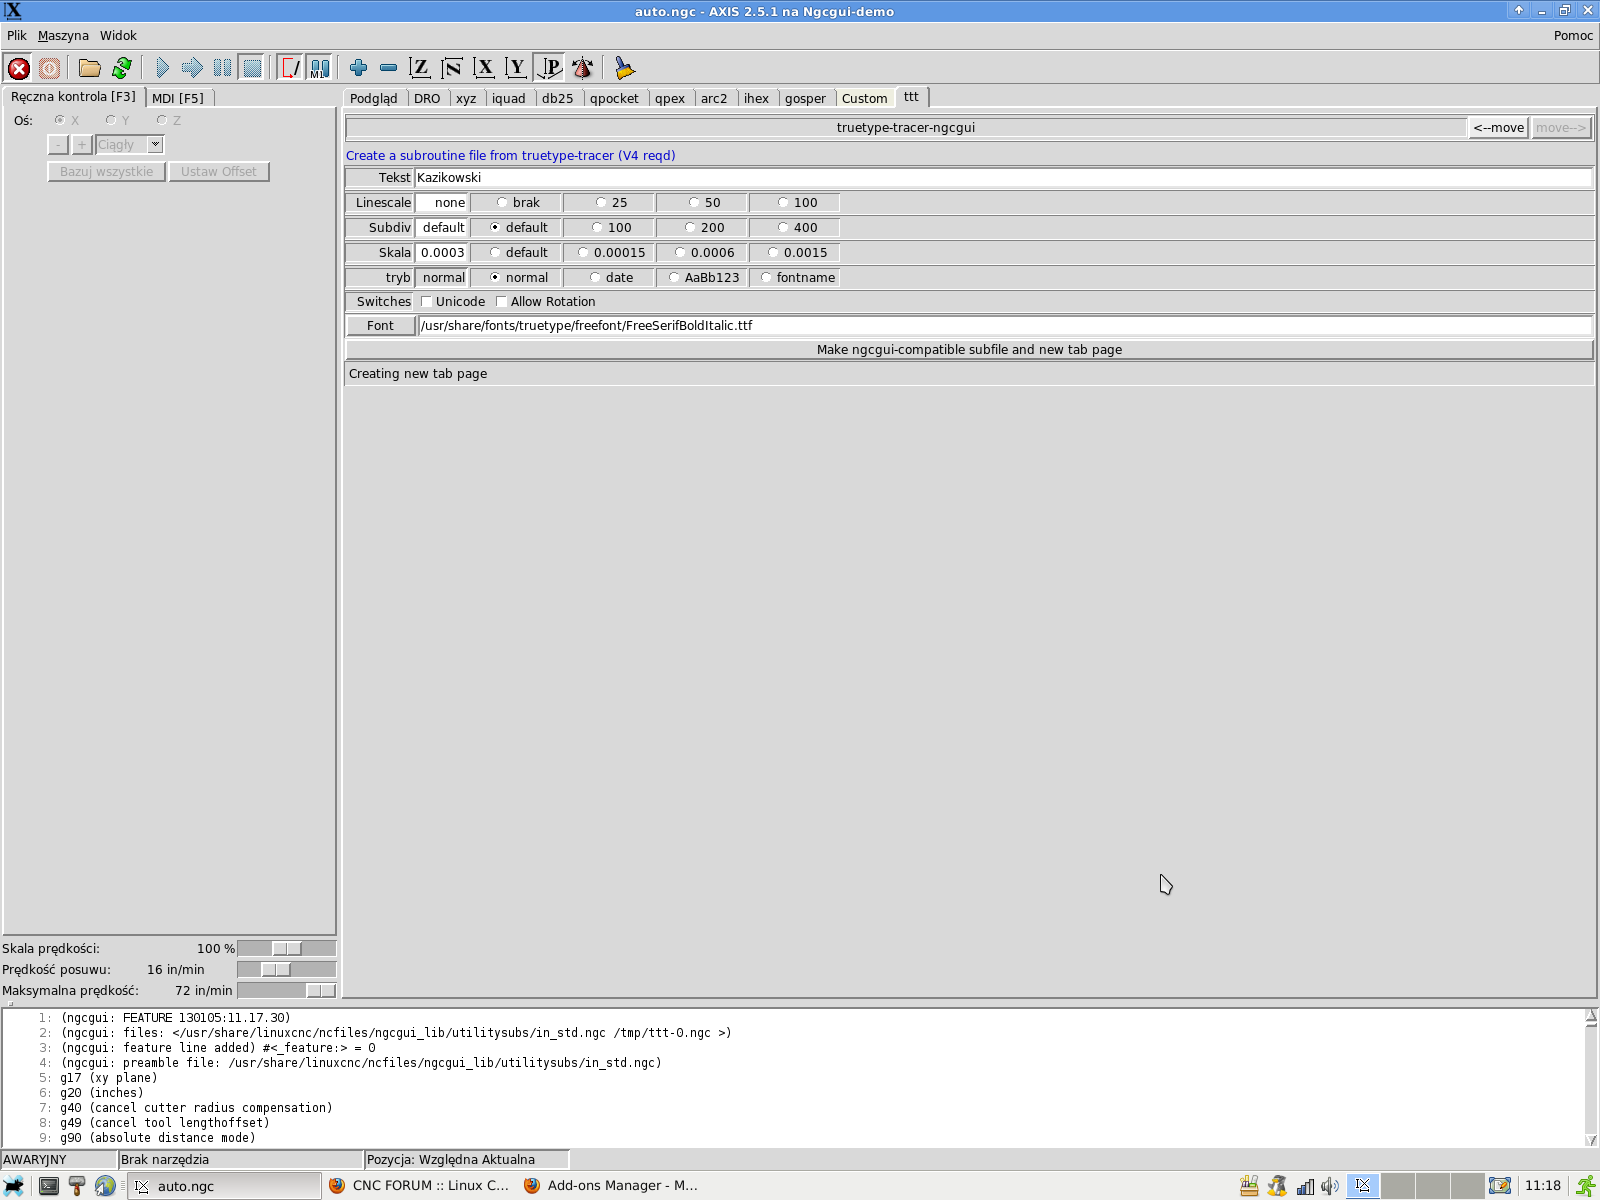Click the Prędkość posuwu slider

tap(287, 970)
